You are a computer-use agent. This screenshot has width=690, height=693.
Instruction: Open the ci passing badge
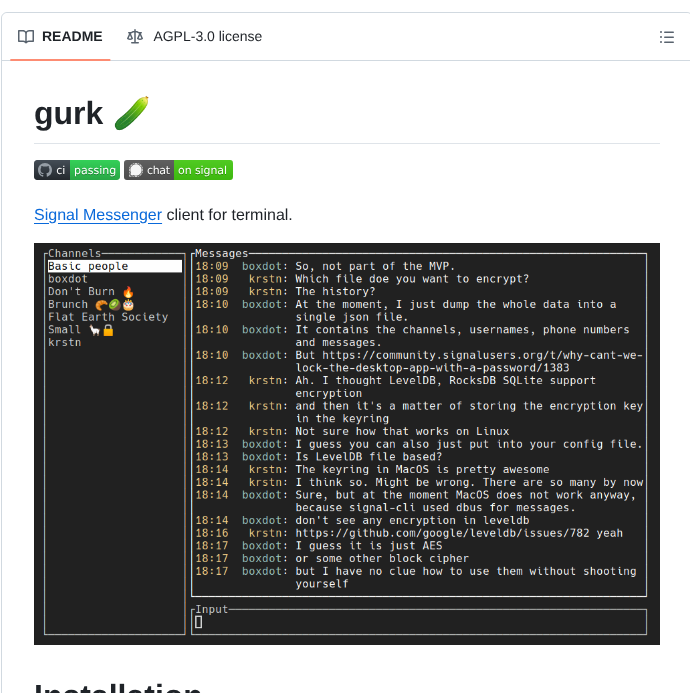77,170
